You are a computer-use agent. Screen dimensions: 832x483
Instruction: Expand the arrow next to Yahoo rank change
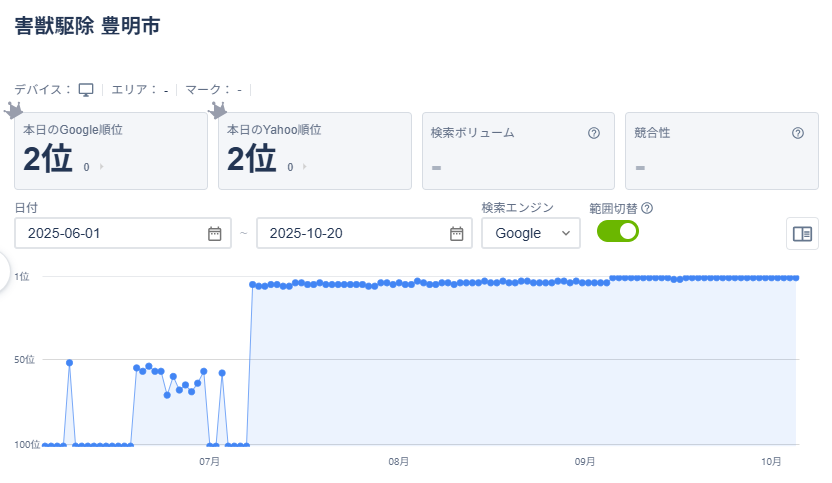(305, 167)
